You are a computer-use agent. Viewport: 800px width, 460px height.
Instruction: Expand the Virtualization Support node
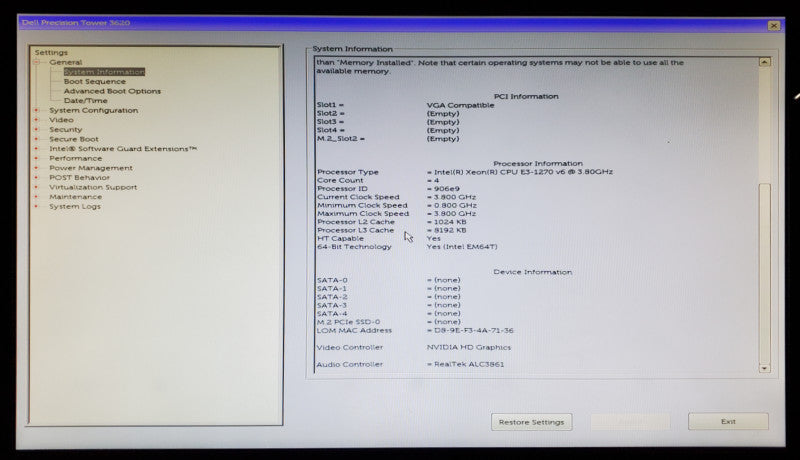pyautogui.click(x=36, y=187)
